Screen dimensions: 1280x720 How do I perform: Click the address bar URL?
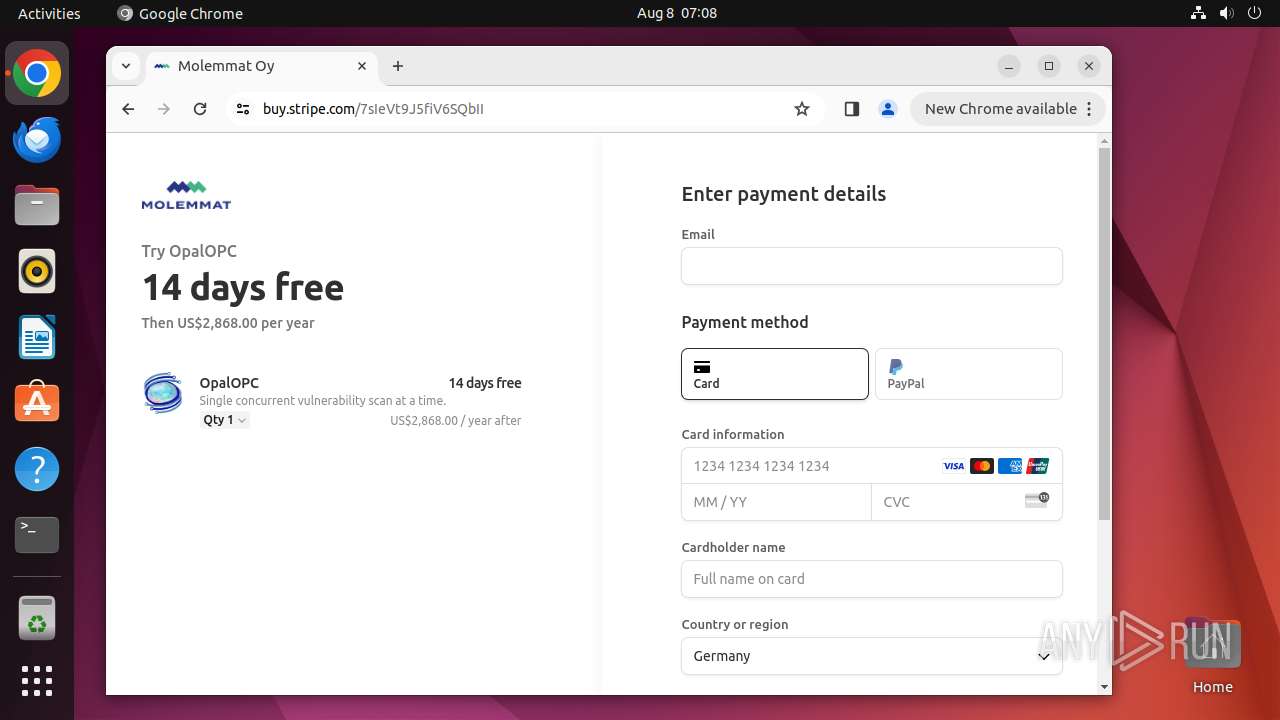373,109
